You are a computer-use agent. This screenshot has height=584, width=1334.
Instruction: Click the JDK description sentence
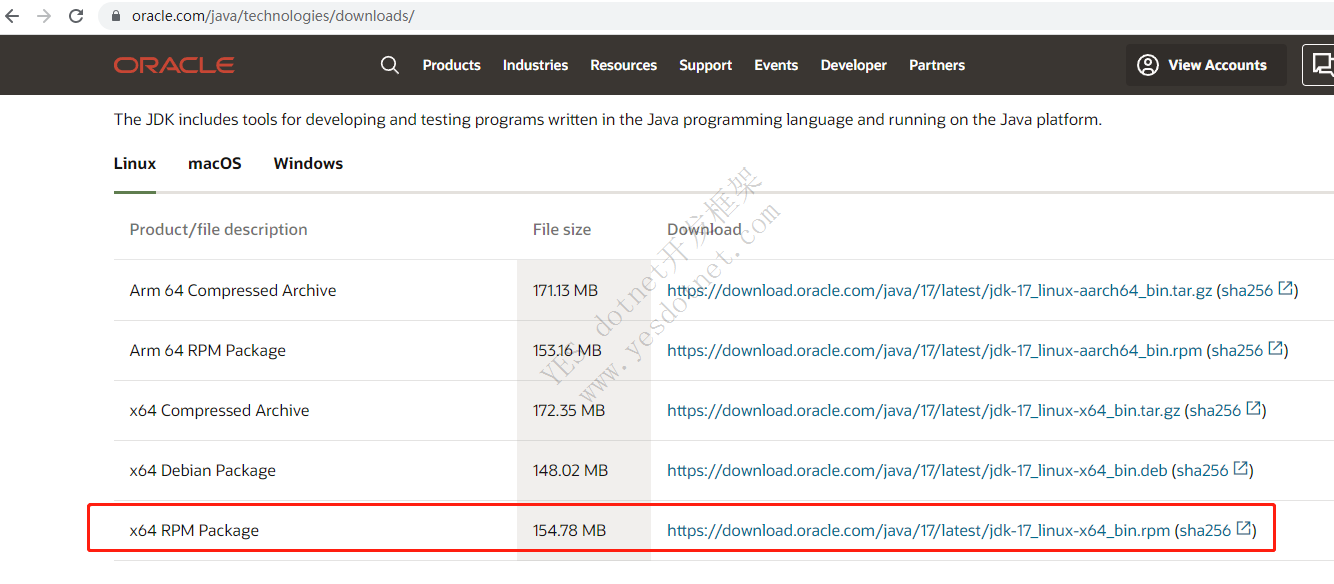tap(608, 120)
